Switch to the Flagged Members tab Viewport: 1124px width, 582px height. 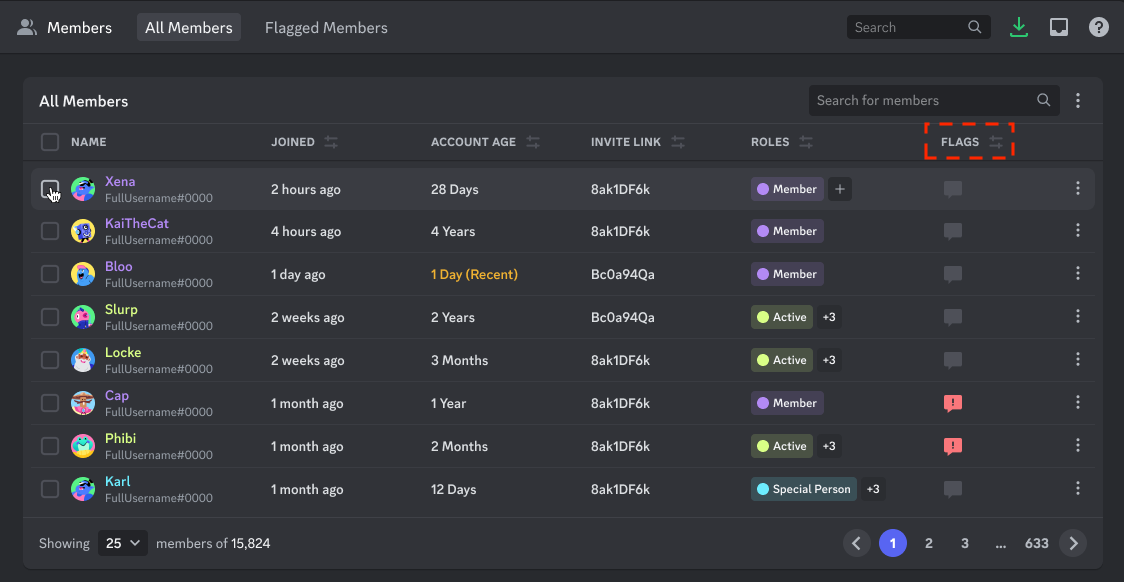pos(326,27)
